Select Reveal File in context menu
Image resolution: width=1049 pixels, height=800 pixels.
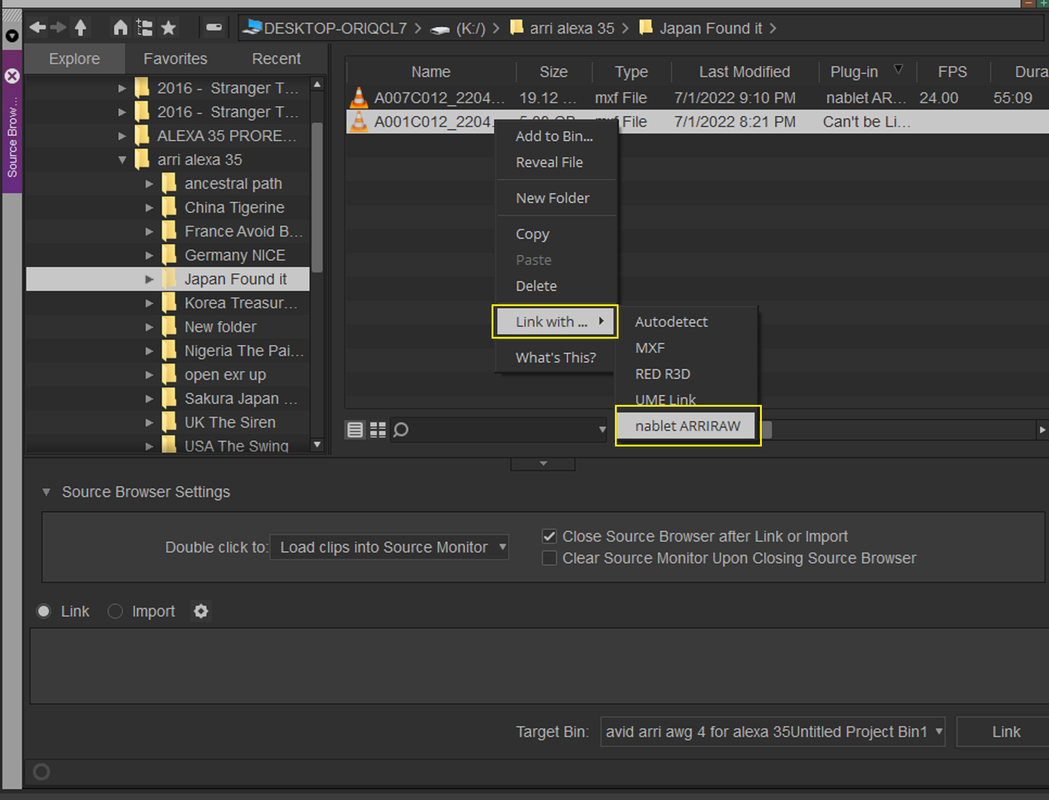[549, 163]
